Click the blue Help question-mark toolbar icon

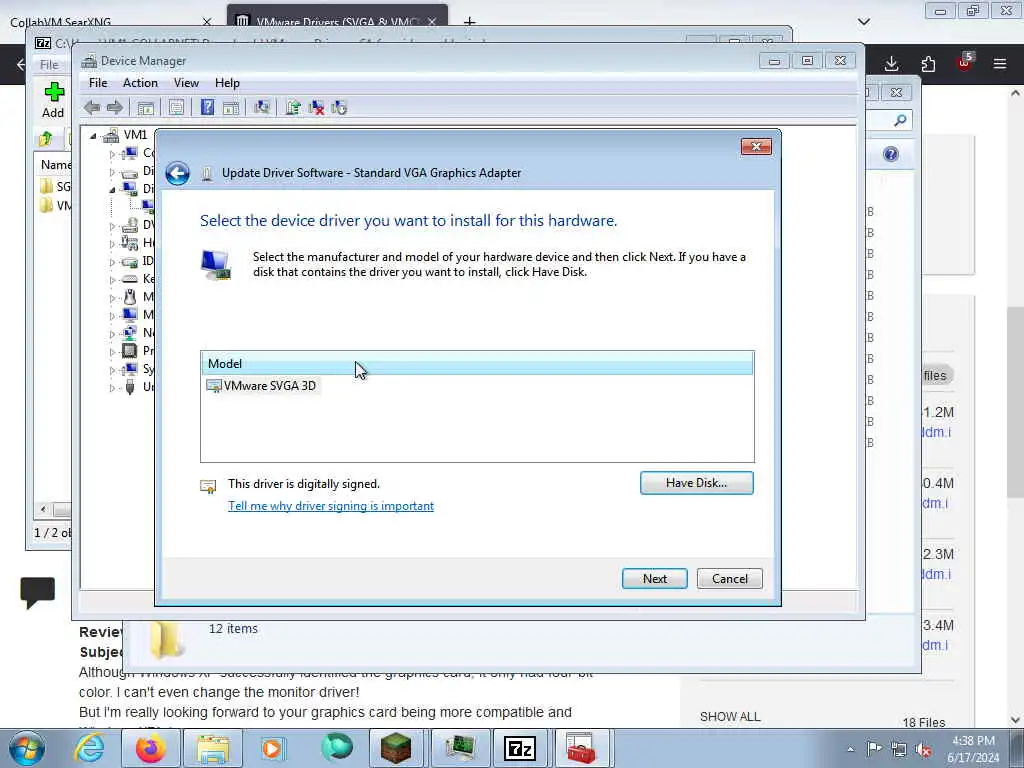click(207, 107)
